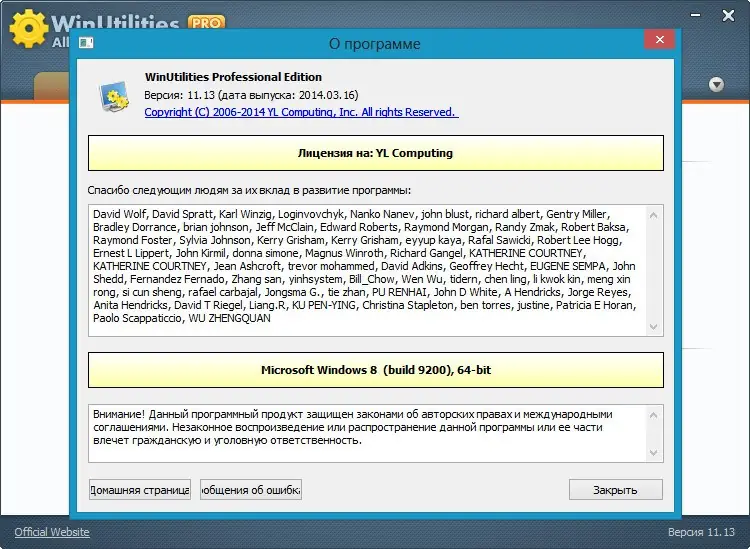Click the name David Wolf in contributors
The height and width of the screenshot is (549, 750).
pyautogui.click(x=119, y=214)
